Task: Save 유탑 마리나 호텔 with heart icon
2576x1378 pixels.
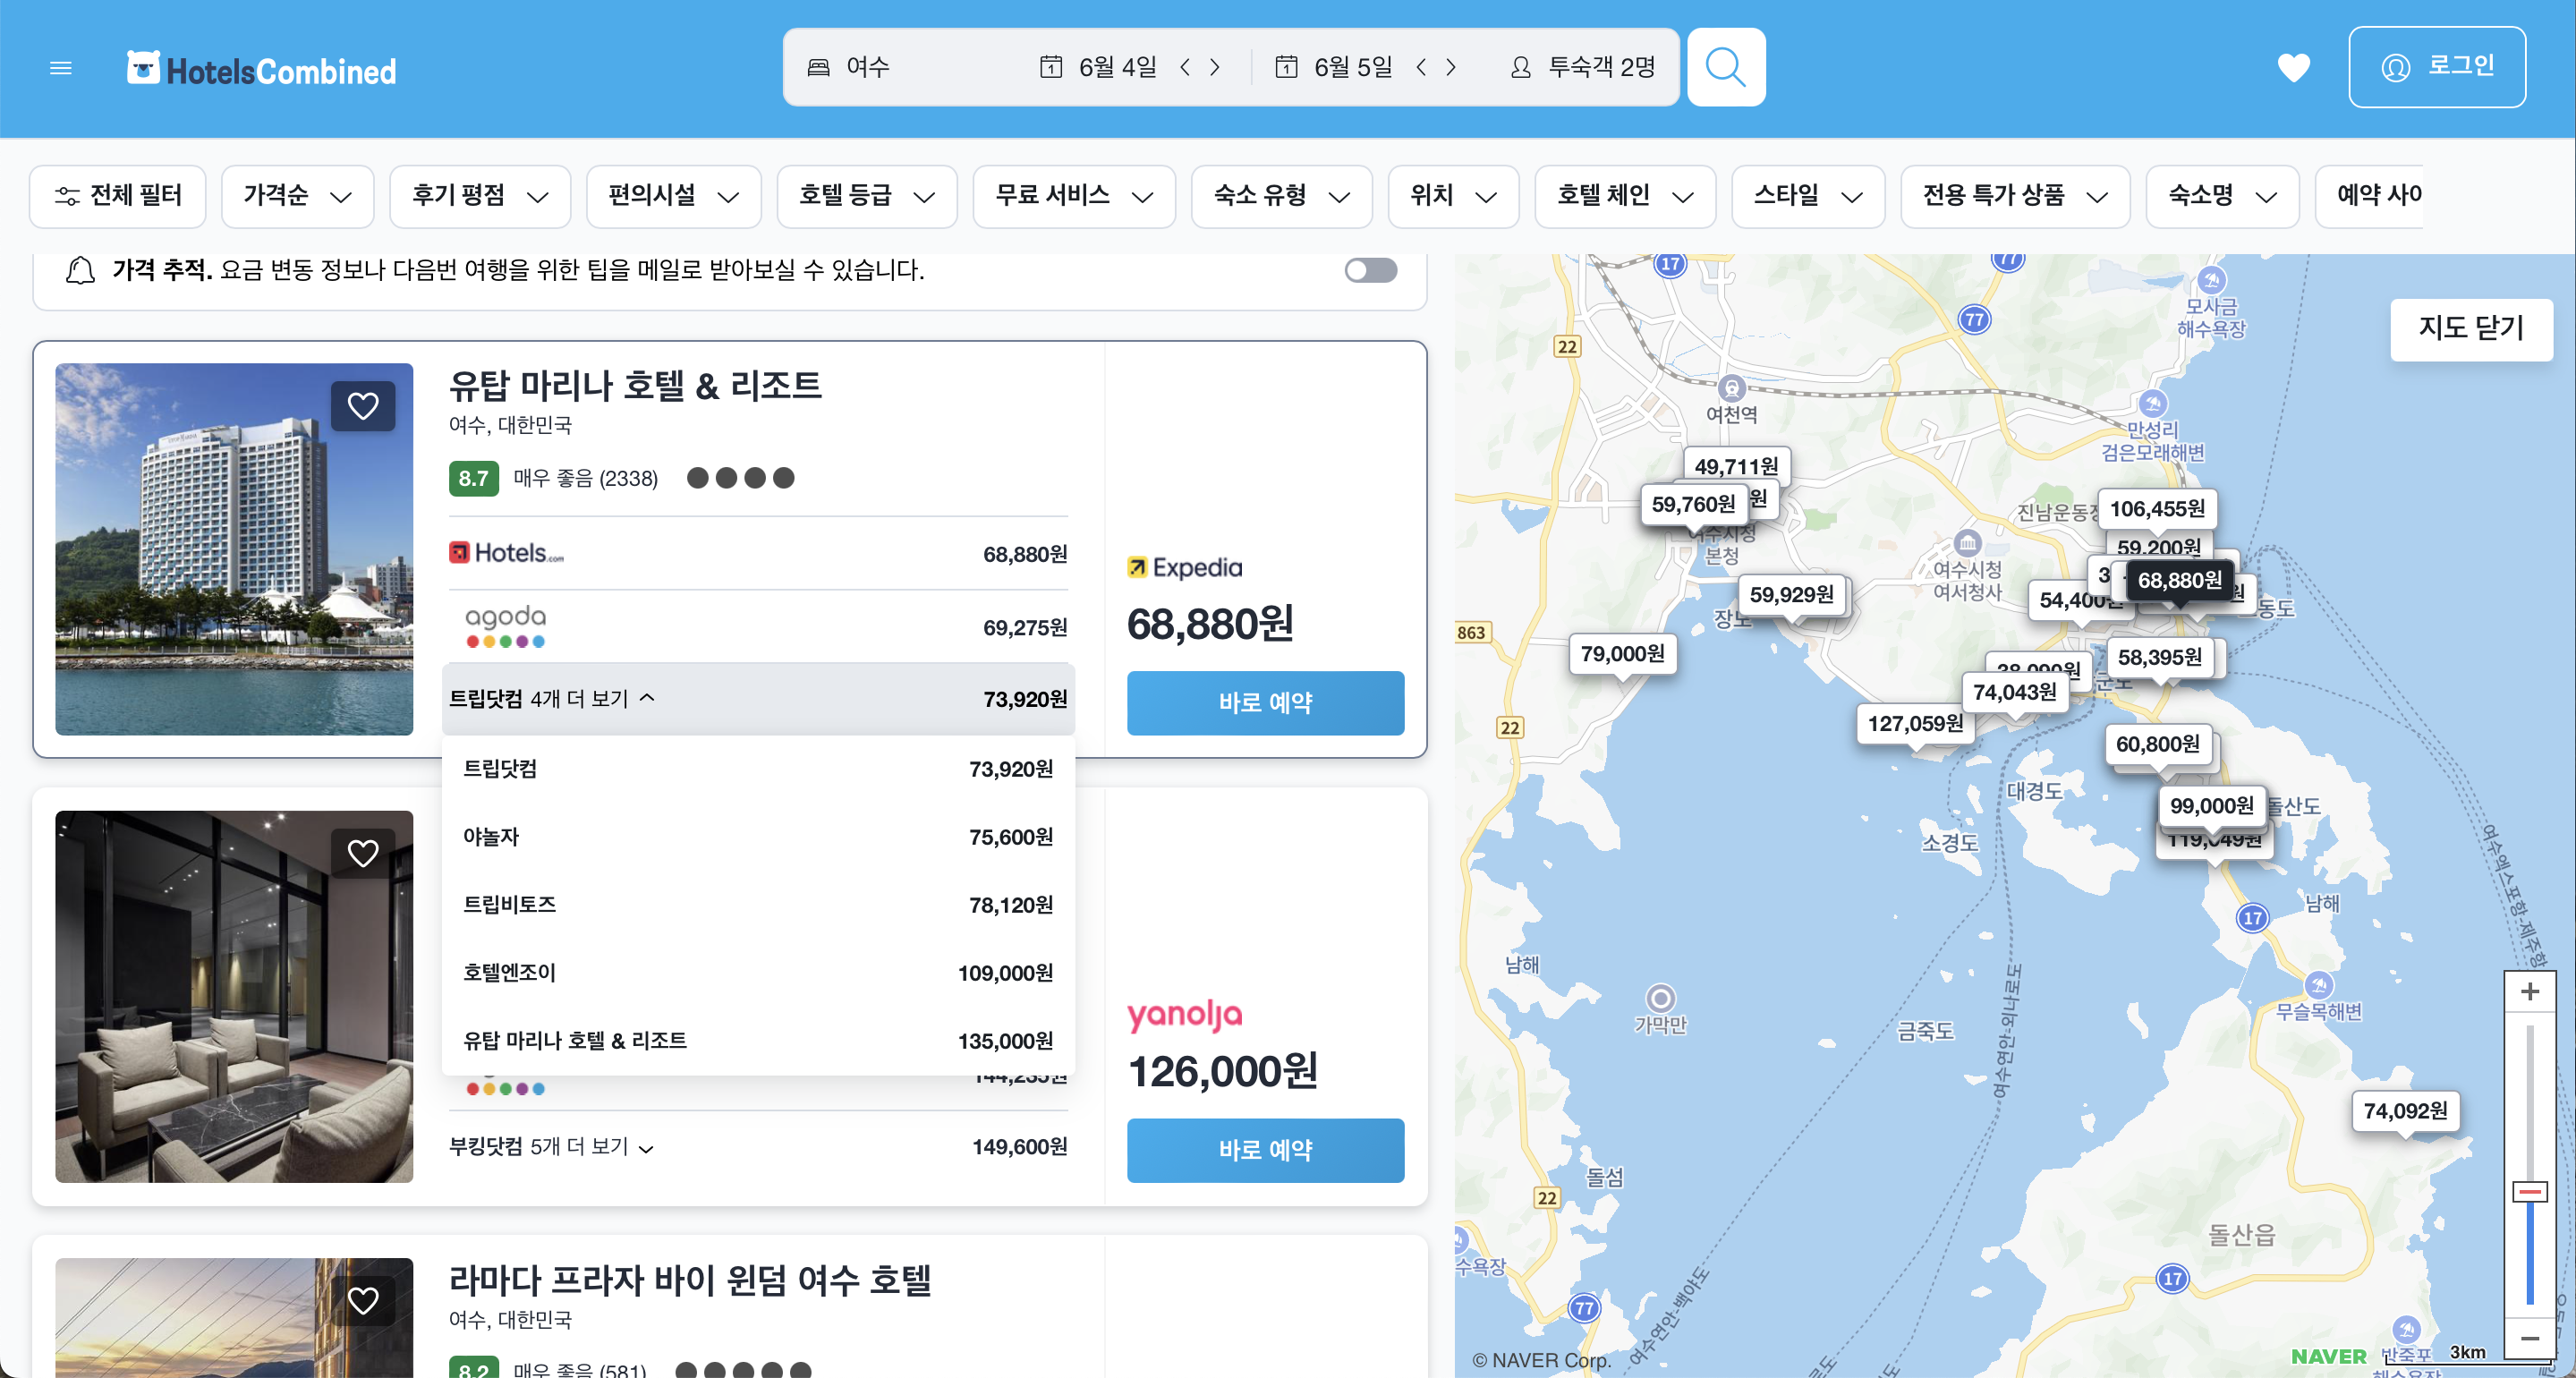Action: click(363, 406)
